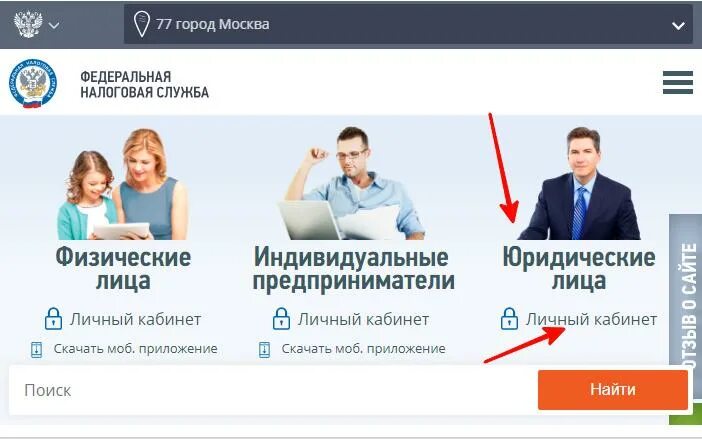The image size is (702, 439).
Task: Open the Индивидуальные предприниматели section
Action: (354, 269)
